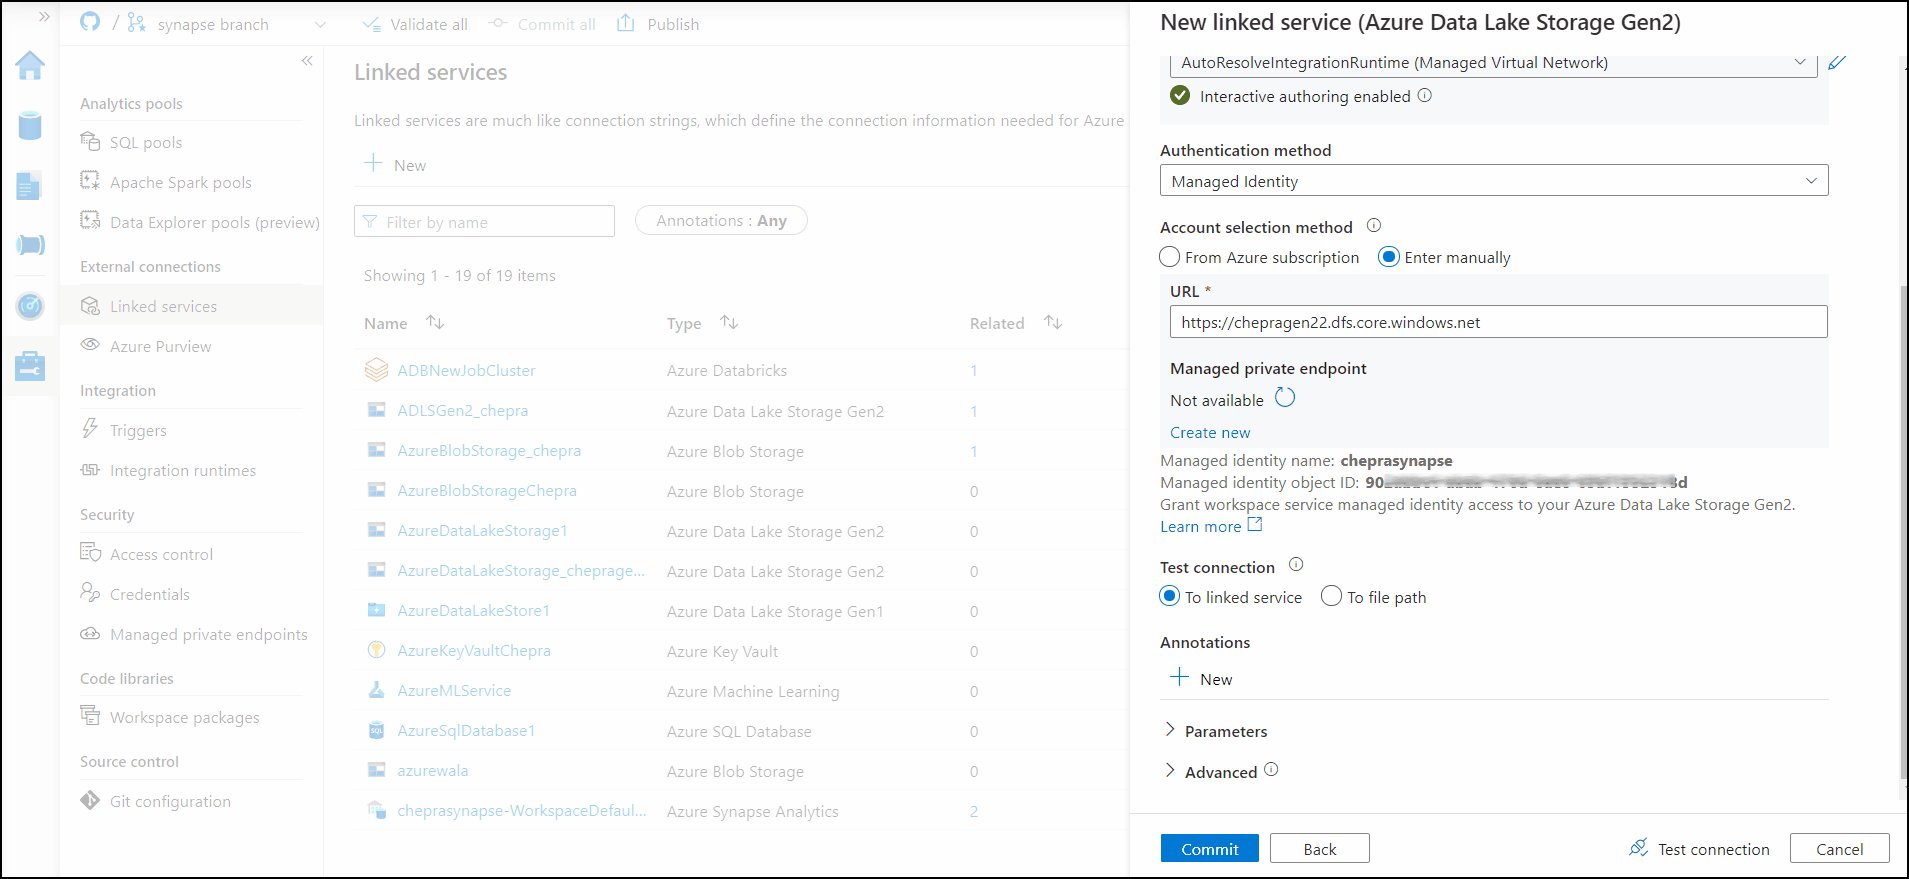Open Integration runtimes in the sidebar
Screen dimensions: 1909x879
182,471
